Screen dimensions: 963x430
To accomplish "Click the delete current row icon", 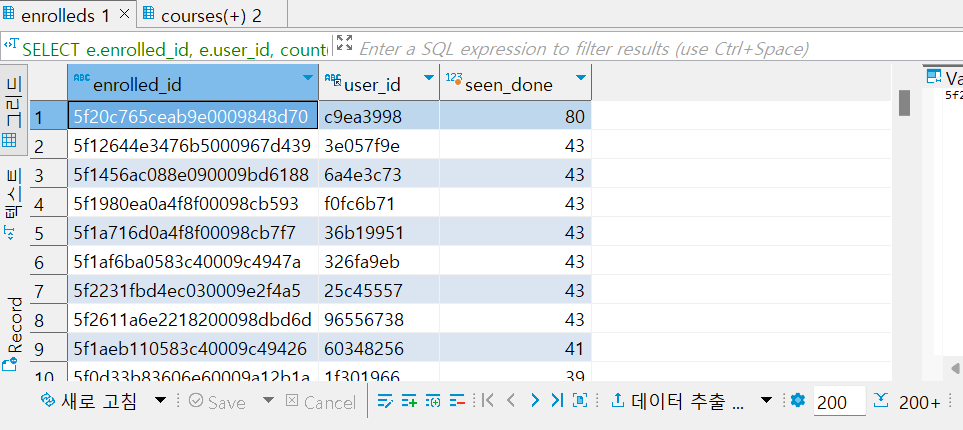I will pos(457,401).
